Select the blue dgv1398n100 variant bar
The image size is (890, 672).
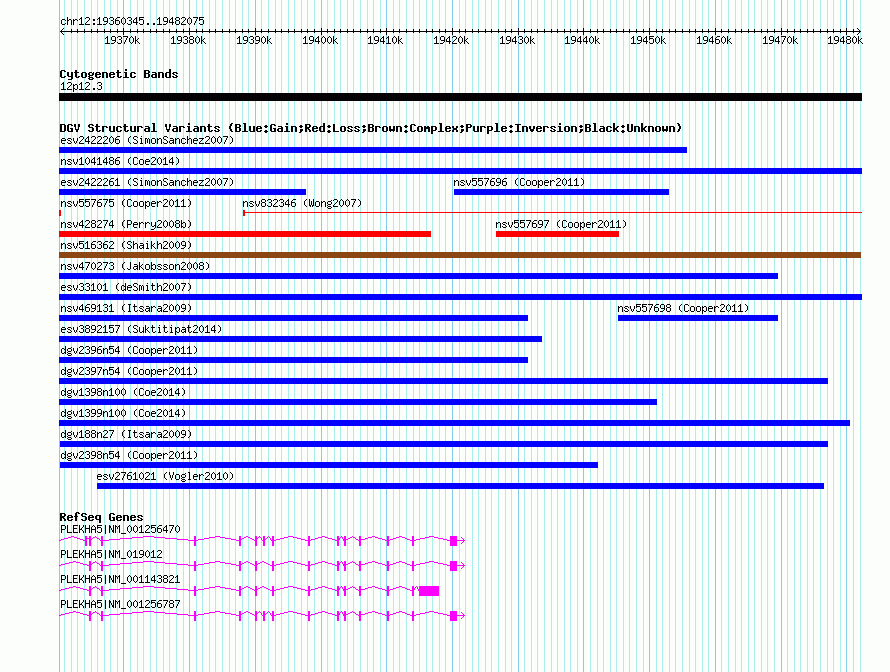(x=358, y=402)
